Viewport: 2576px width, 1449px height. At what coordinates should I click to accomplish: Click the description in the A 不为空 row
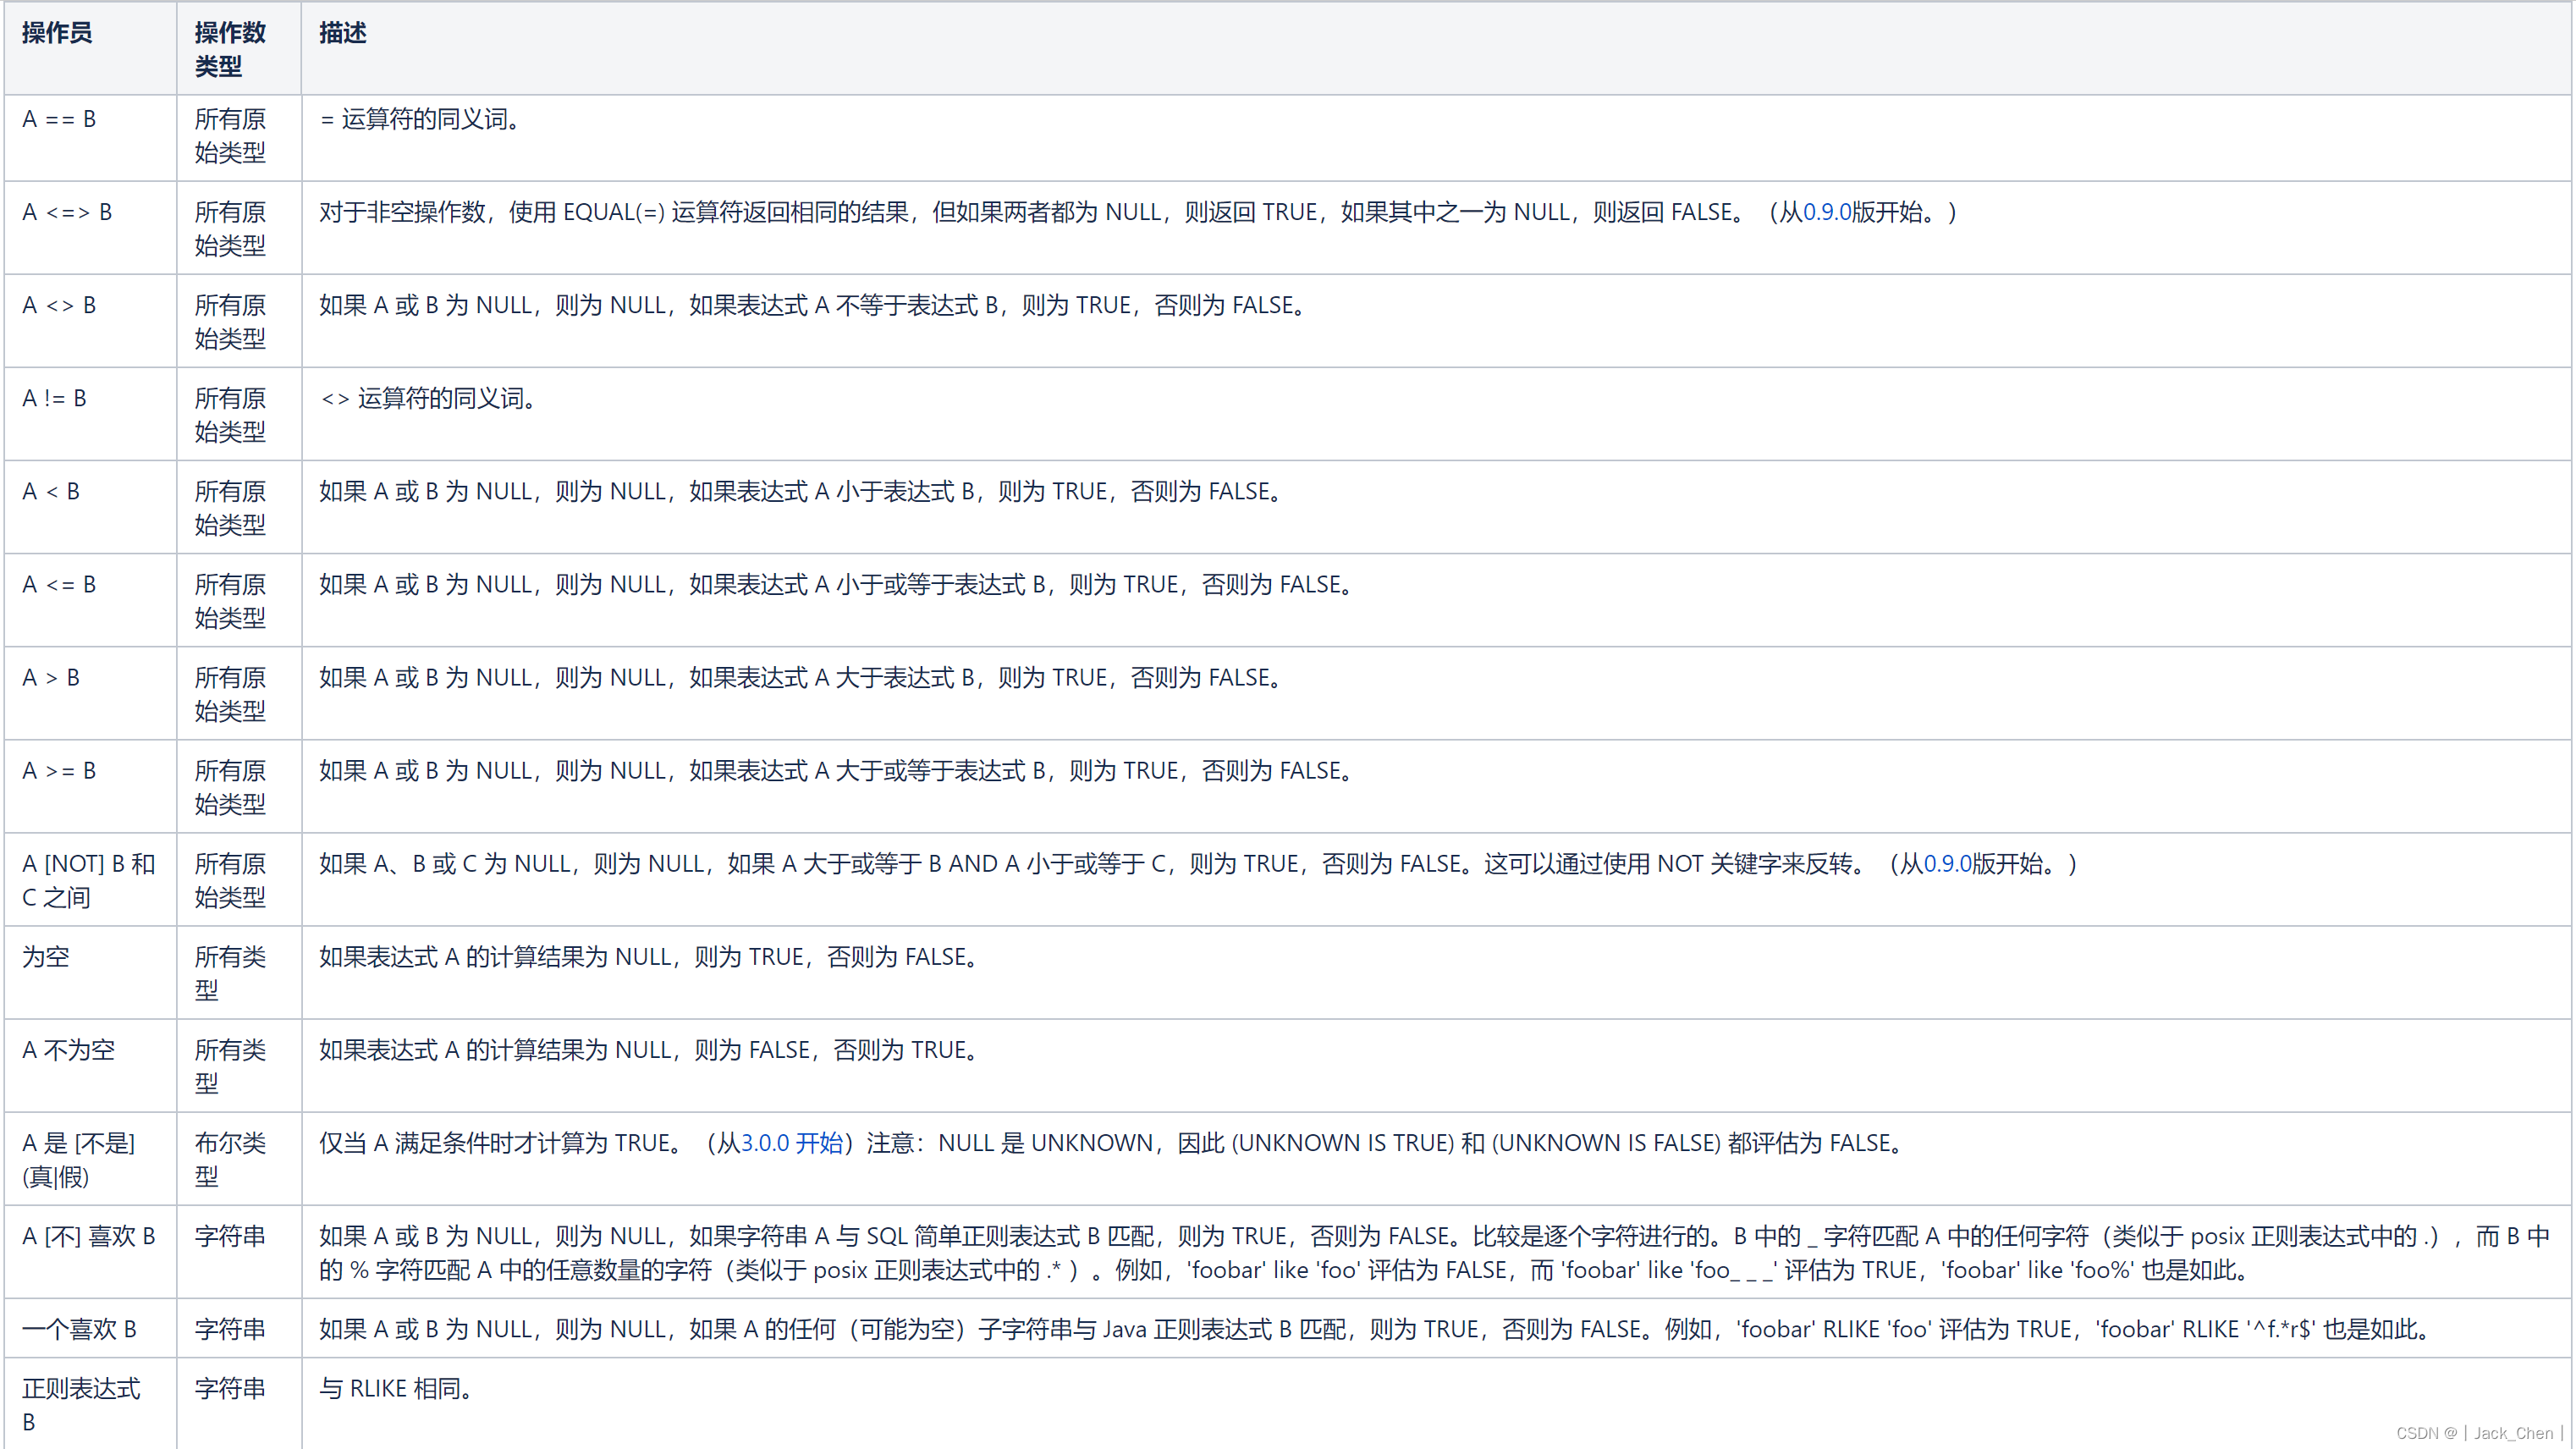point(649,1050)
